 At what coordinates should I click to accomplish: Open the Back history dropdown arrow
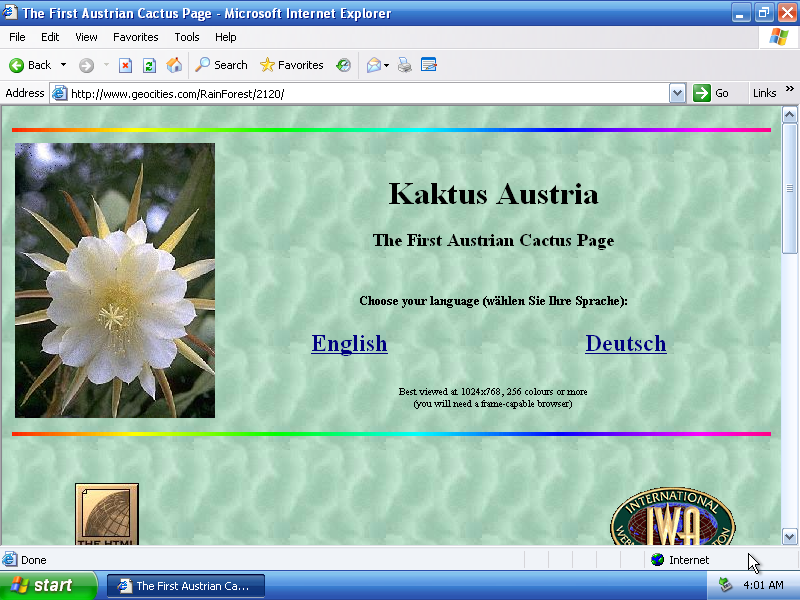coord(63,65)
